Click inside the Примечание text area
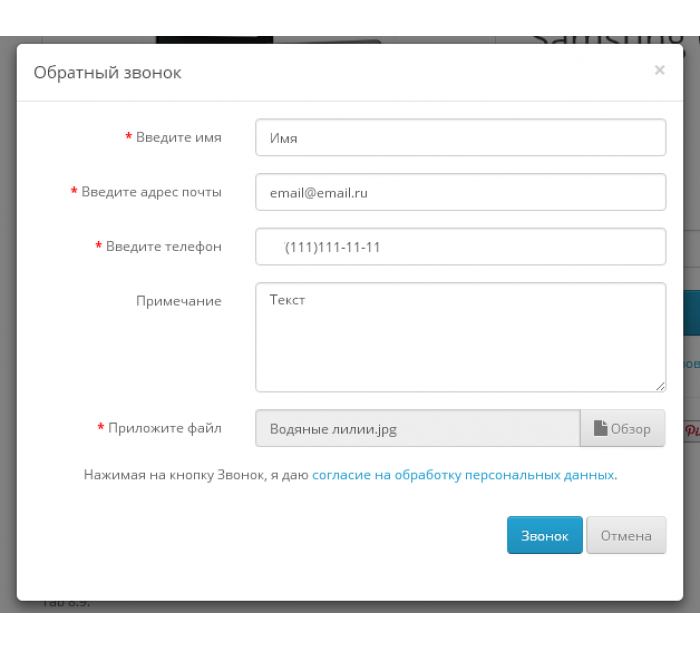700x650 pixels. 461,337
